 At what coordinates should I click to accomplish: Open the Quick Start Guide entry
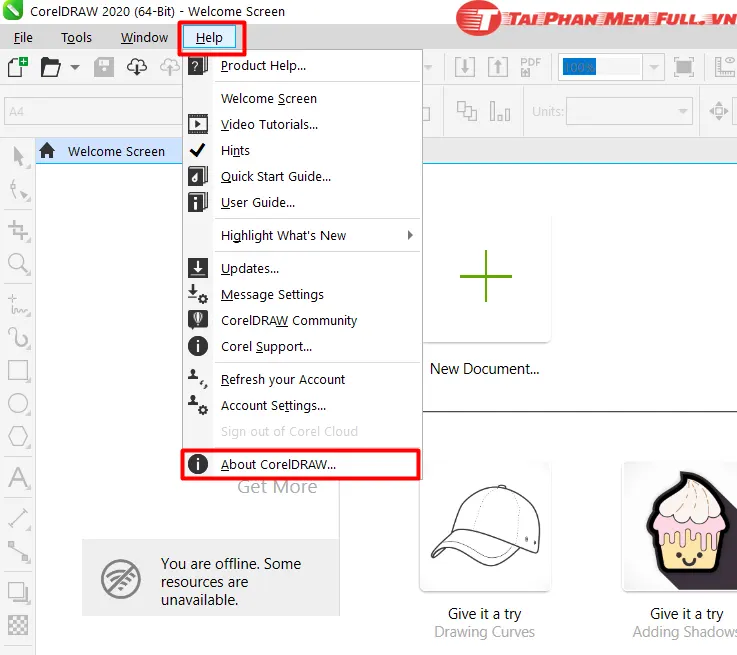(302, 176)
